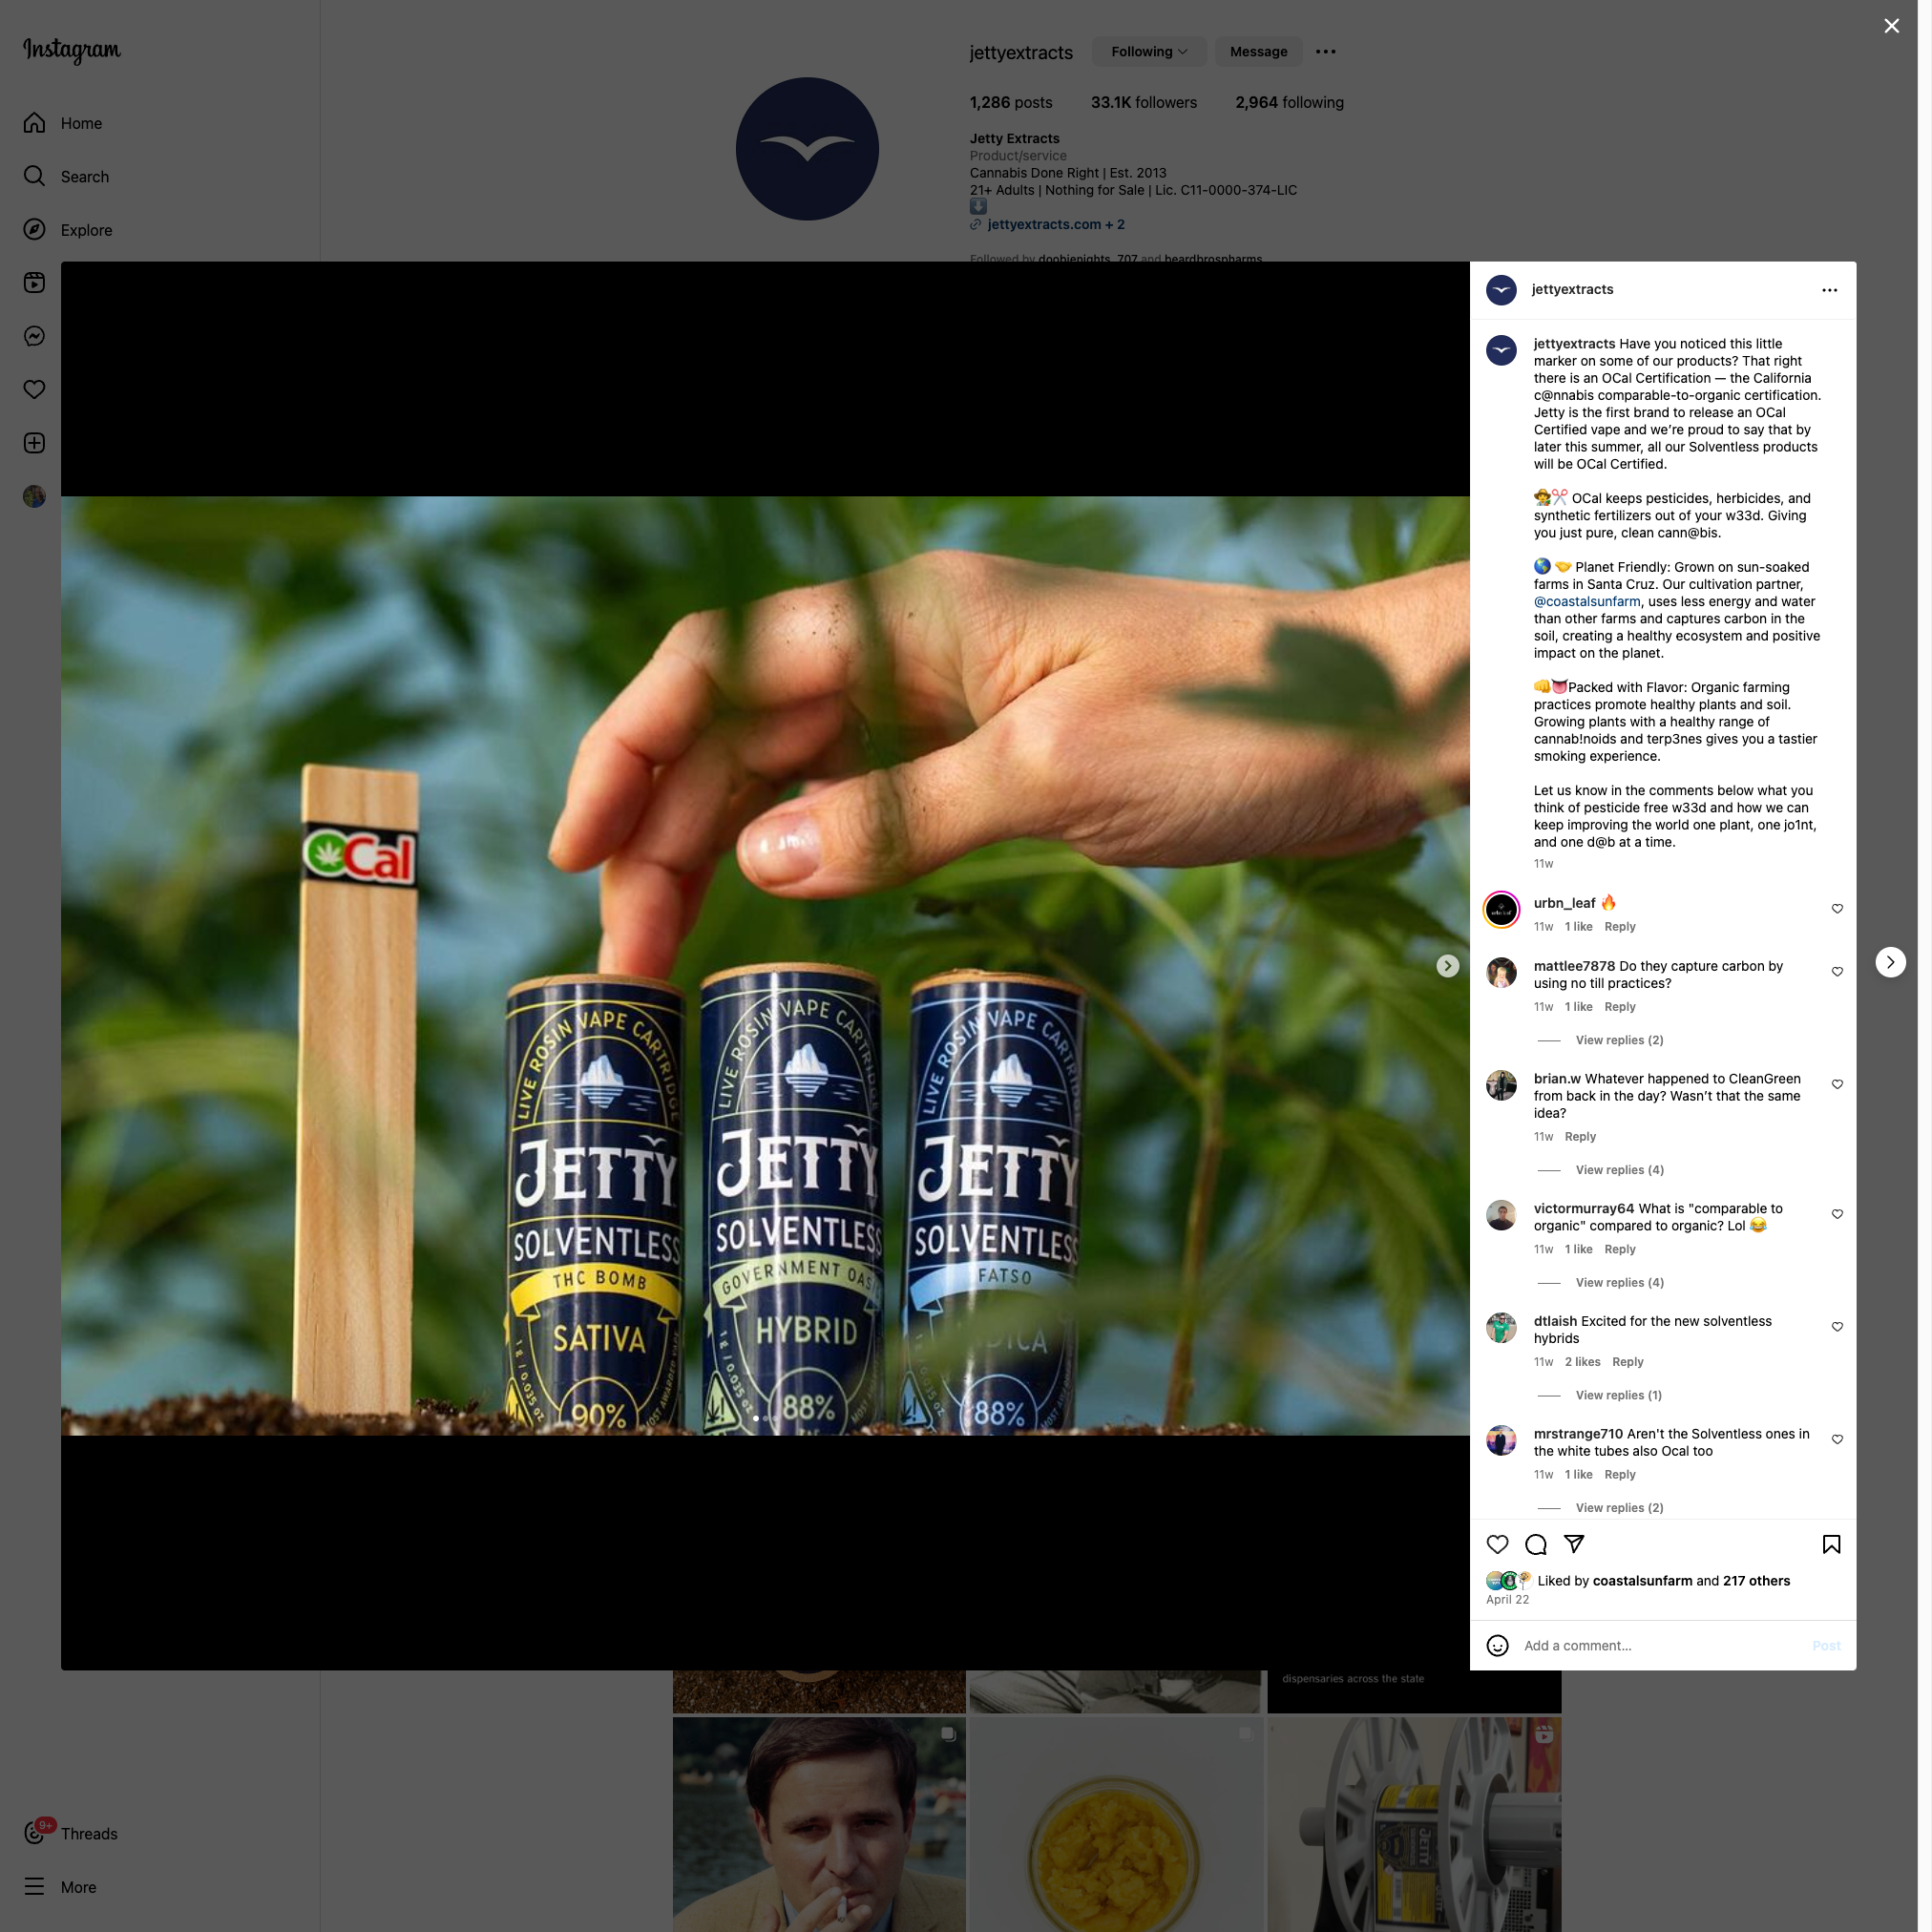This screenshot has width=1932, height=1932.
Task: Reply to victormurray64's comment
Action: click(1619, 1249)
